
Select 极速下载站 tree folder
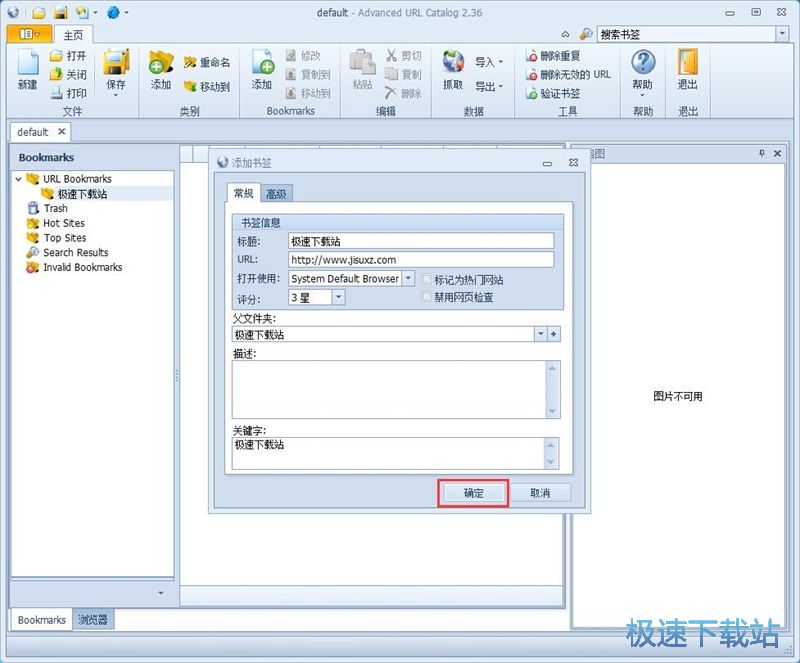tap(82, 194)
